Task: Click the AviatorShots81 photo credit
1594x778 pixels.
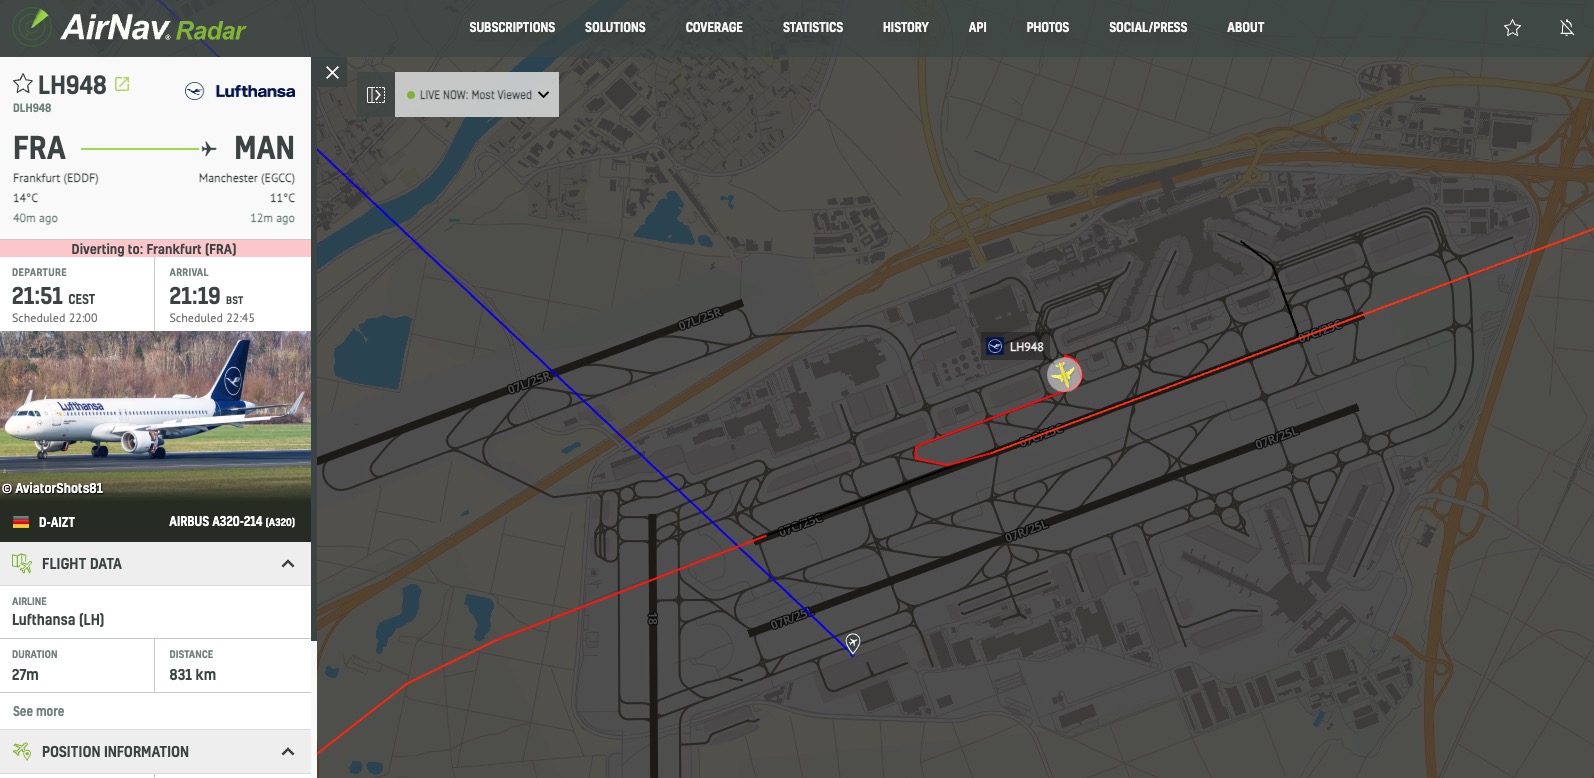Action: tap(52, 488)
